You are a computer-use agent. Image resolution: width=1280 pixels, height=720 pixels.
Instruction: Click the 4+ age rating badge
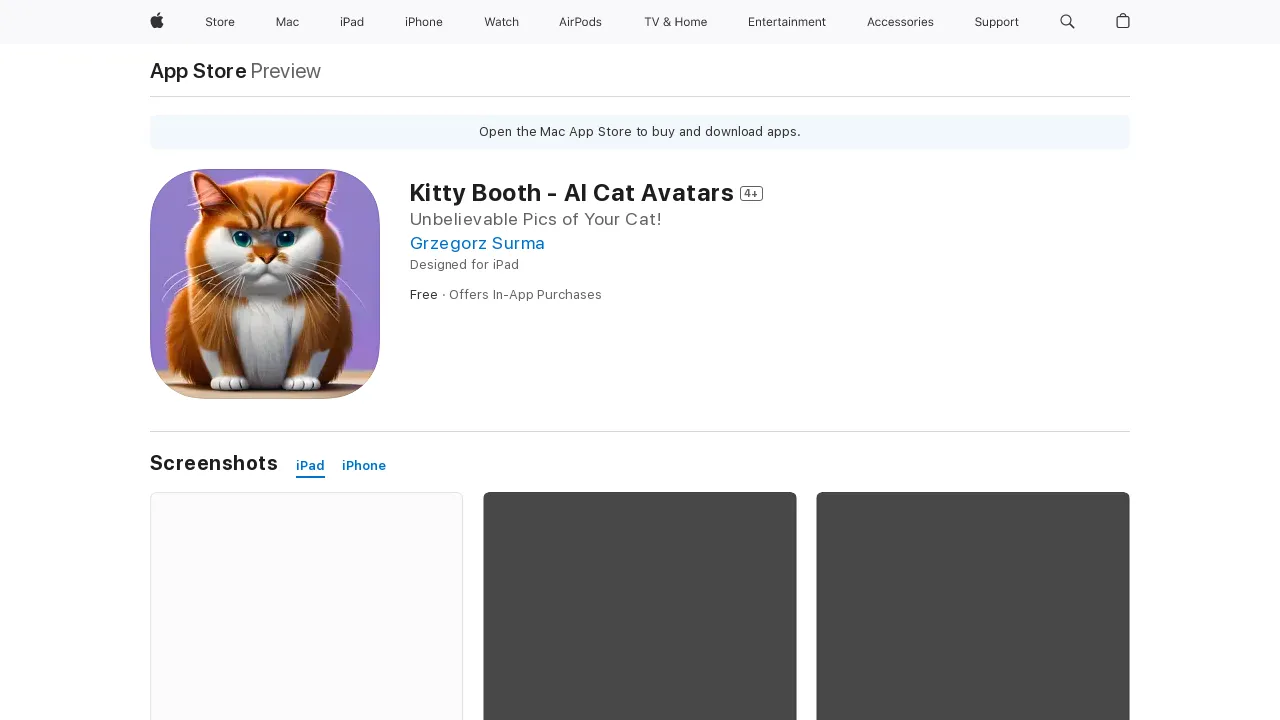coord(751,193)
